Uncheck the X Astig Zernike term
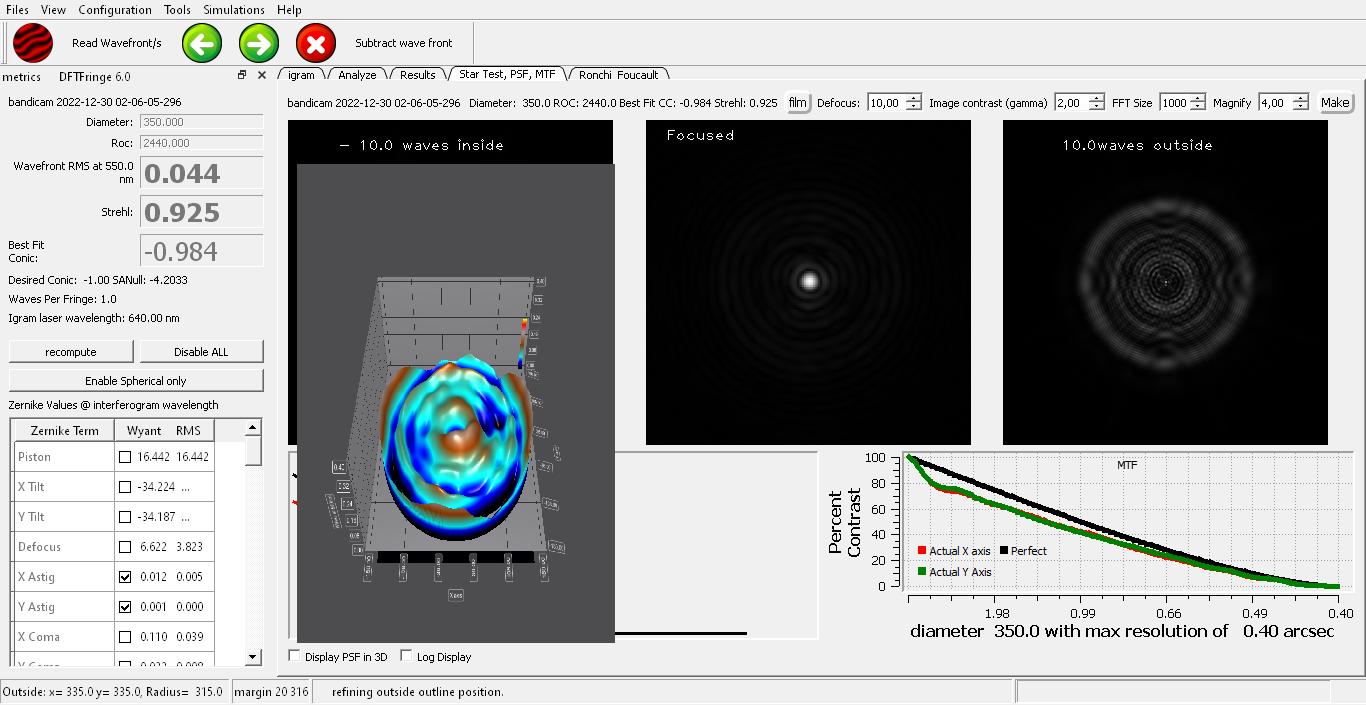This screenshot has height=705, width=1366. 125,577
